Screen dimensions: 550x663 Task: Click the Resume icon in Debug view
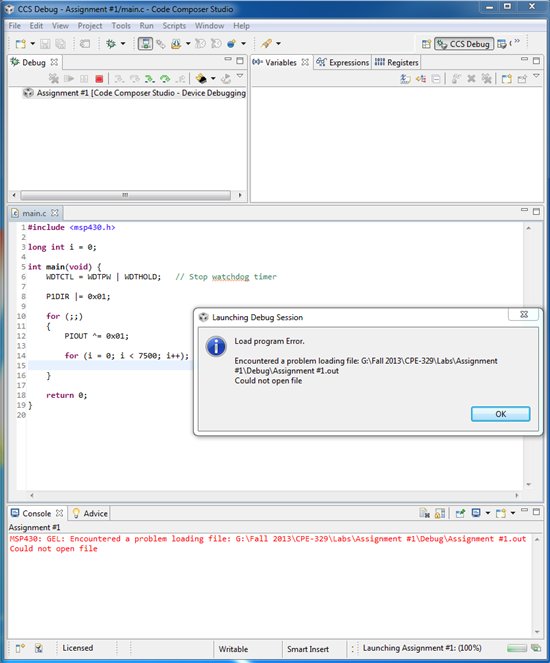pos(68,79)
